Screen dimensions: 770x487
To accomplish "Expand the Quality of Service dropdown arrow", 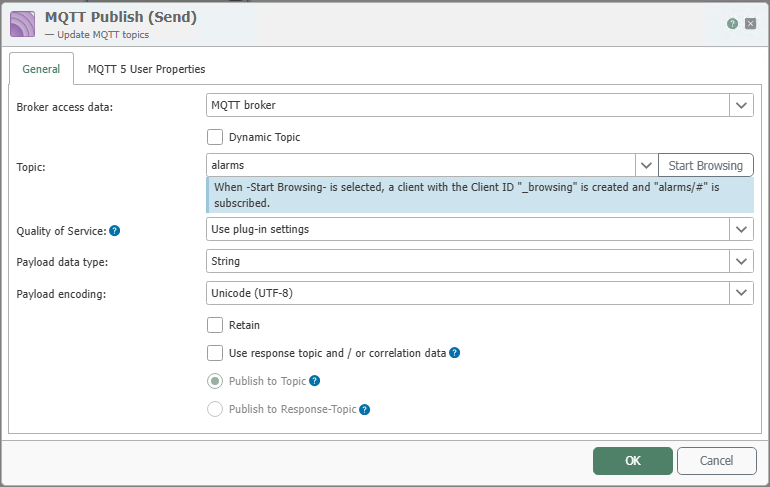I will [742, 229].
